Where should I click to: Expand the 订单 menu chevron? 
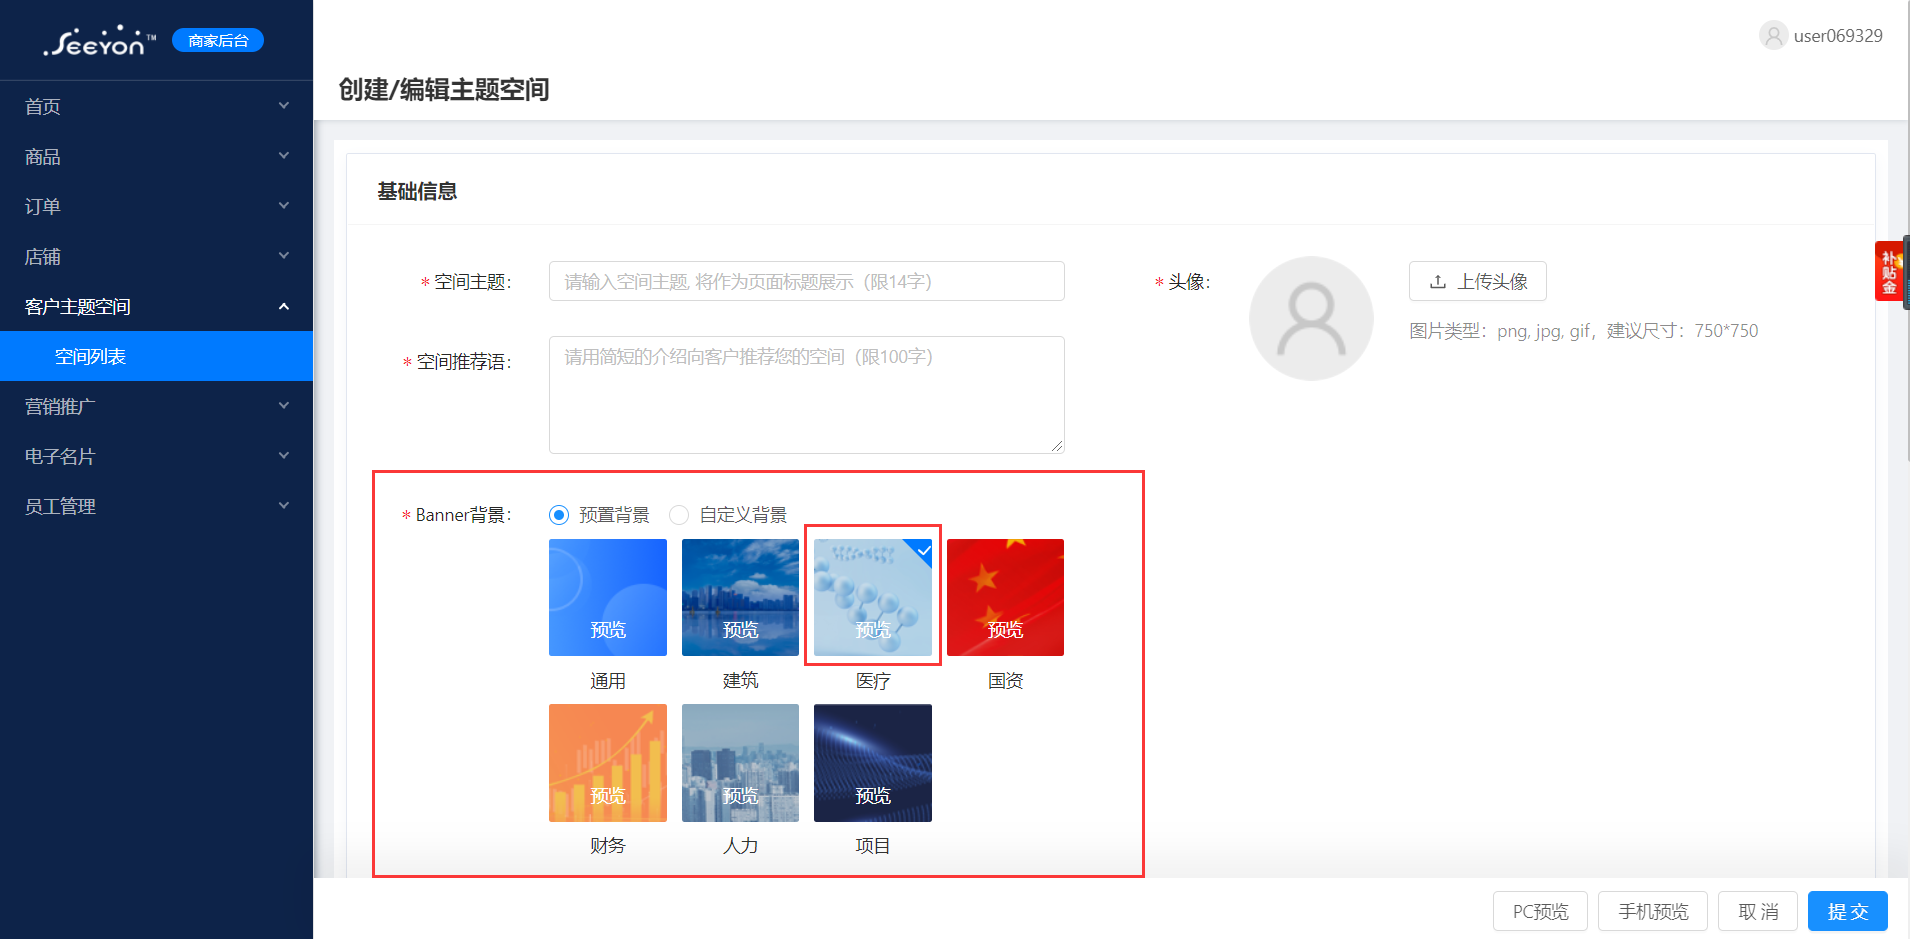(x=284, y=206)
